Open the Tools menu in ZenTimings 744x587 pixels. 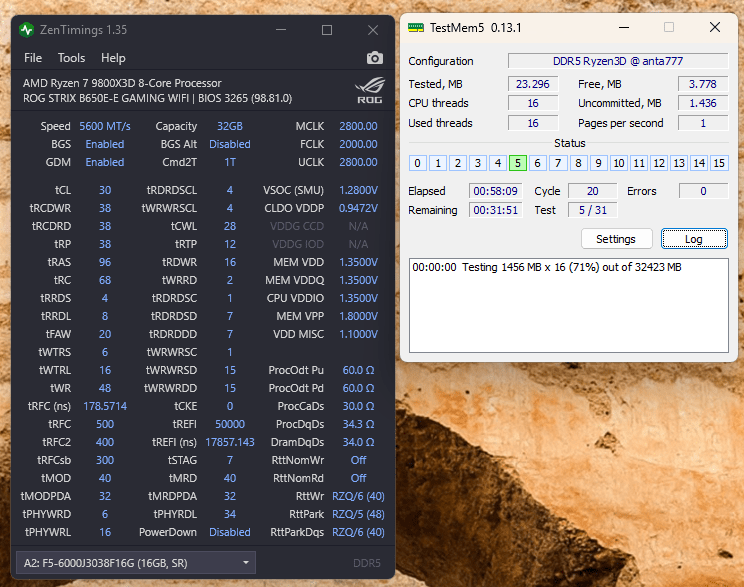(x=71, y=58)
